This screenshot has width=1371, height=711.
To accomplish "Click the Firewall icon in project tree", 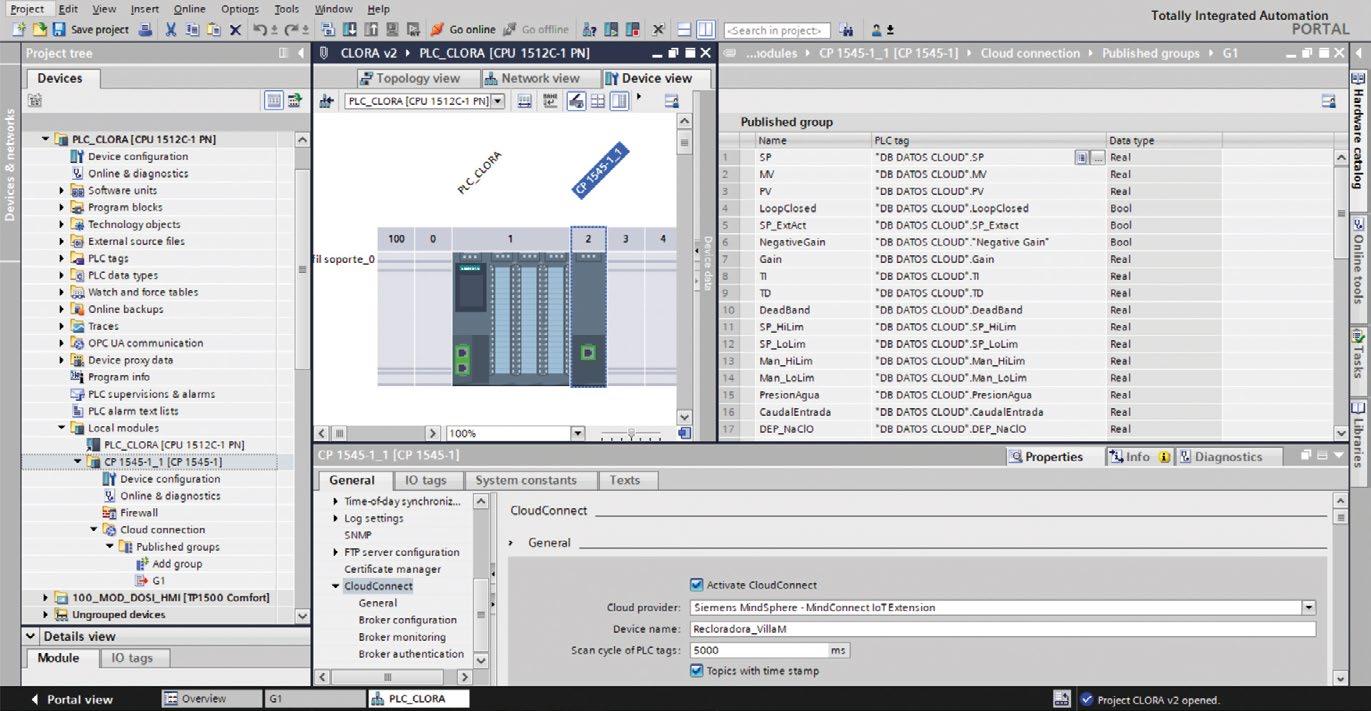I will 110,513.
